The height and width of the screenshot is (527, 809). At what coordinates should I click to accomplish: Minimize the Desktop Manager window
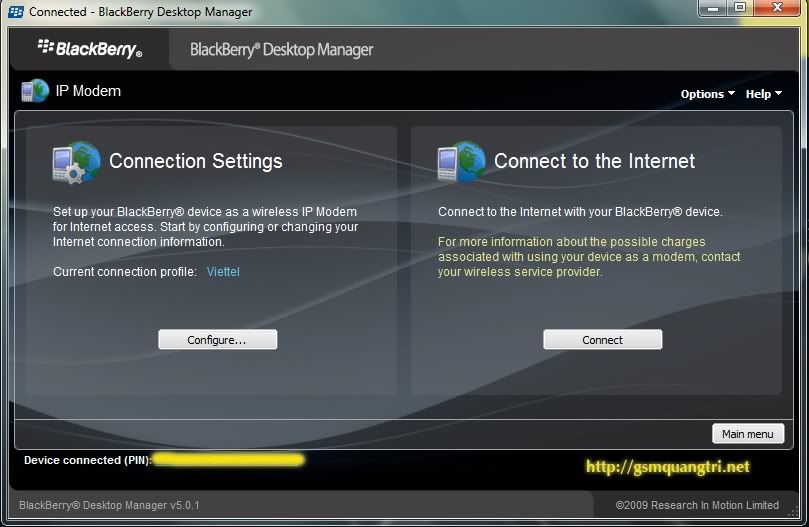point(713,8)
